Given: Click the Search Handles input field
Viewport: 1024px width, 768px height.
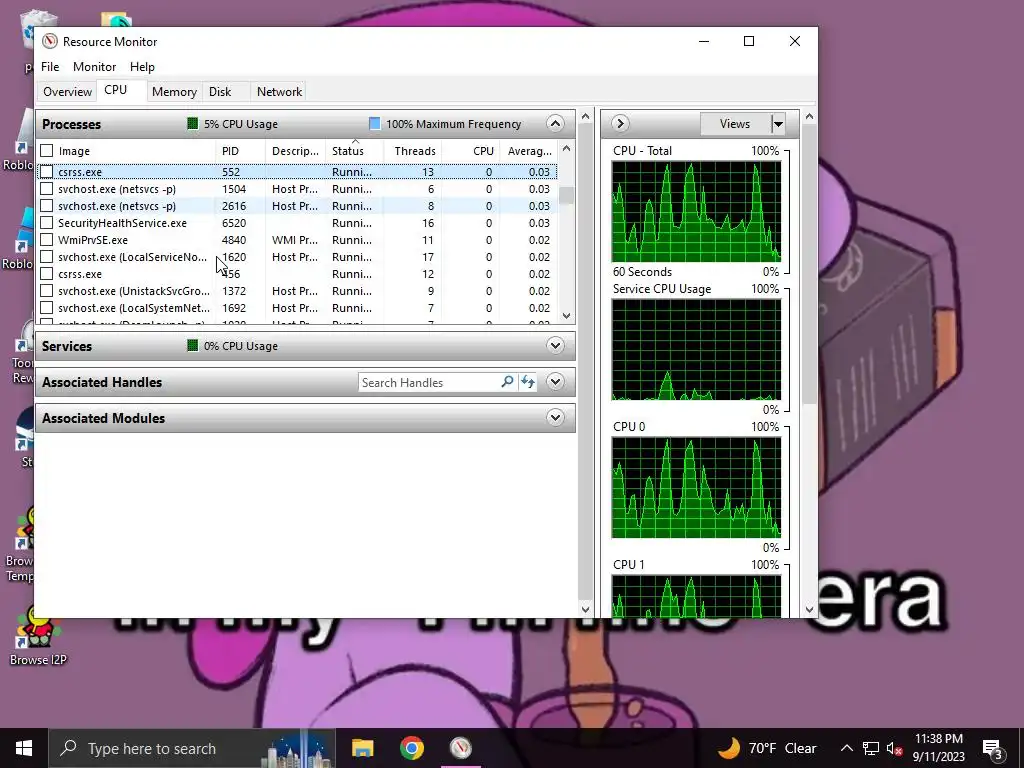Looking at the screenshot, I should pos(429,382).
